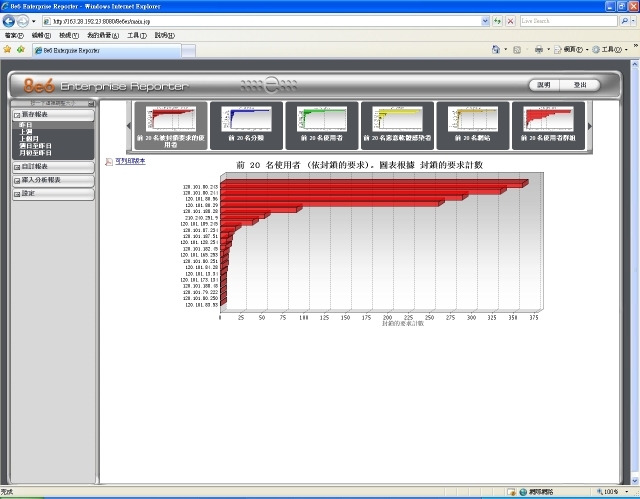Open a new blank browser tab
Viewport: 640px width, 499px height.
click(188, 51)
